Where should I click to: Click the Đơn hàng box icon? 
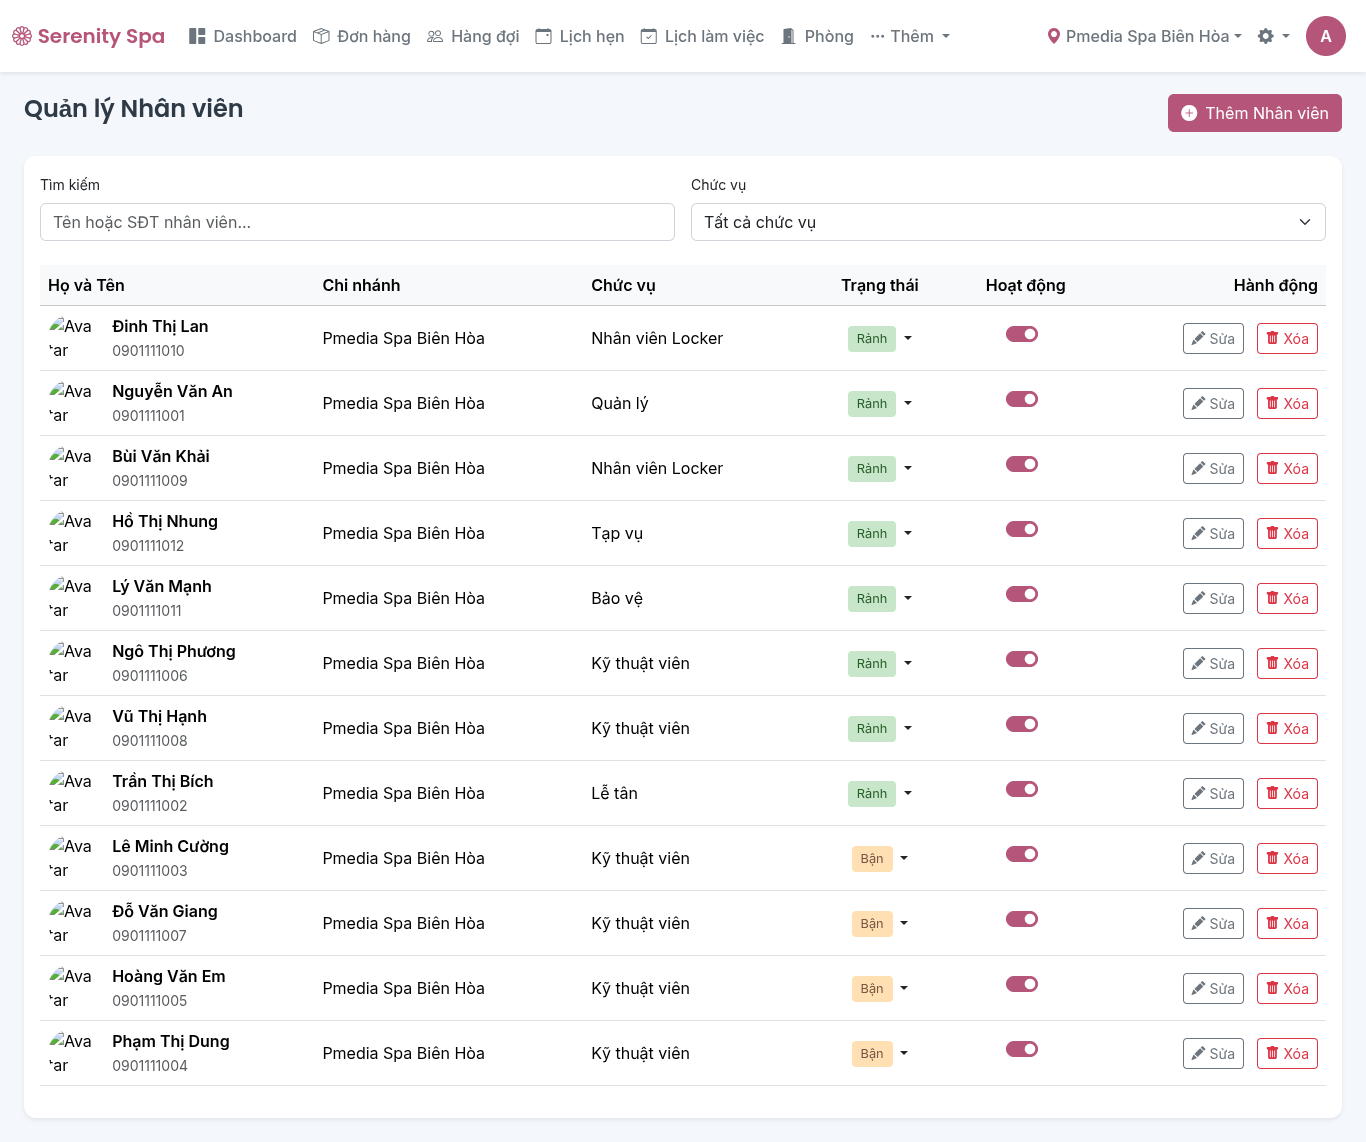point(321,37)
